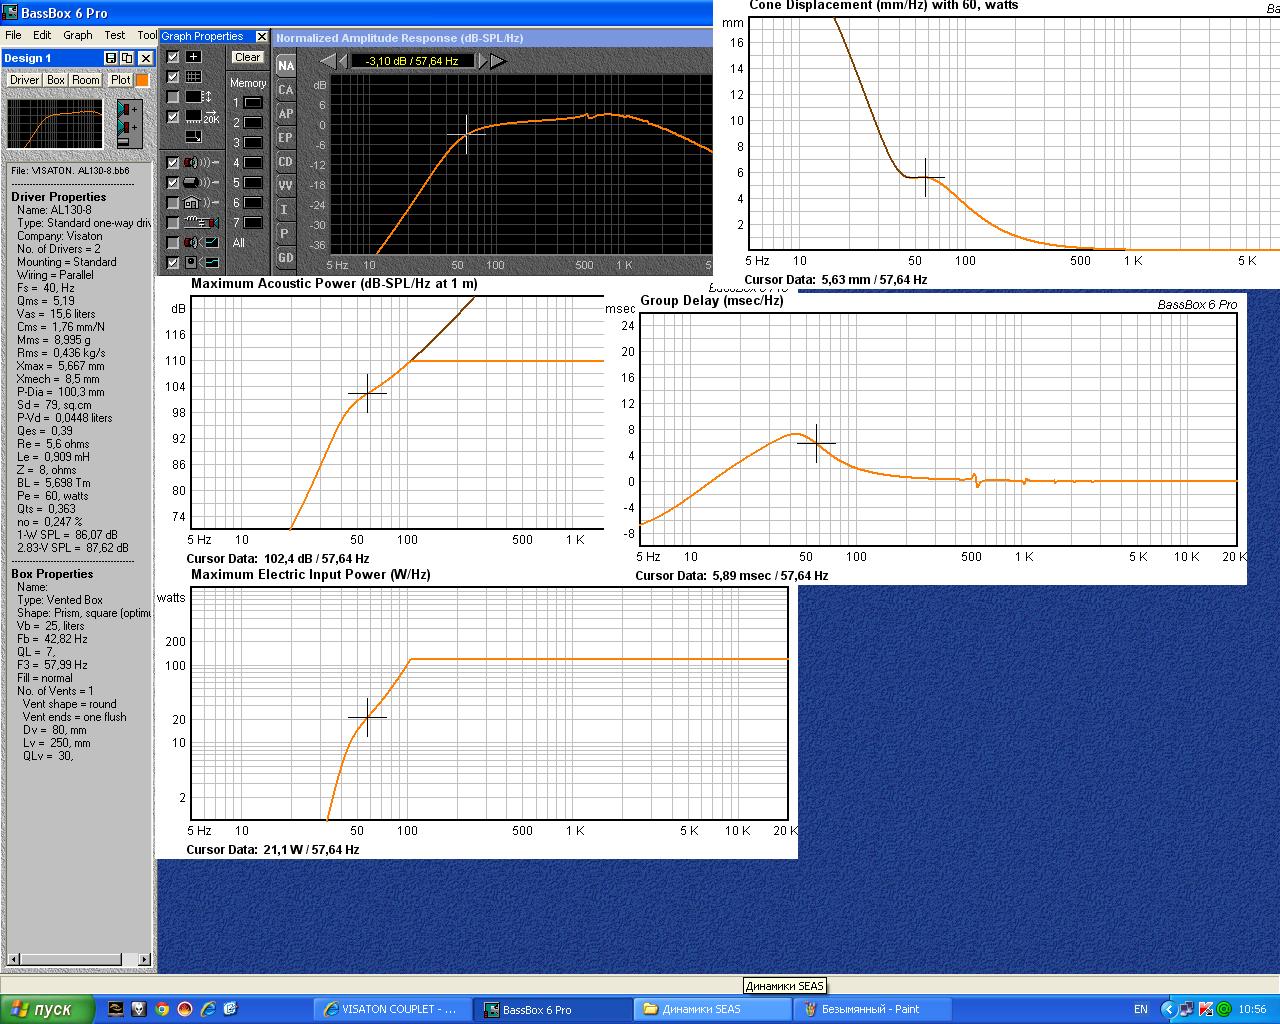The width and height of the screenshot is (1280, 1024).
Task: Click right arrow of properties horizontal scrollbar
Action: click(144, 960)
